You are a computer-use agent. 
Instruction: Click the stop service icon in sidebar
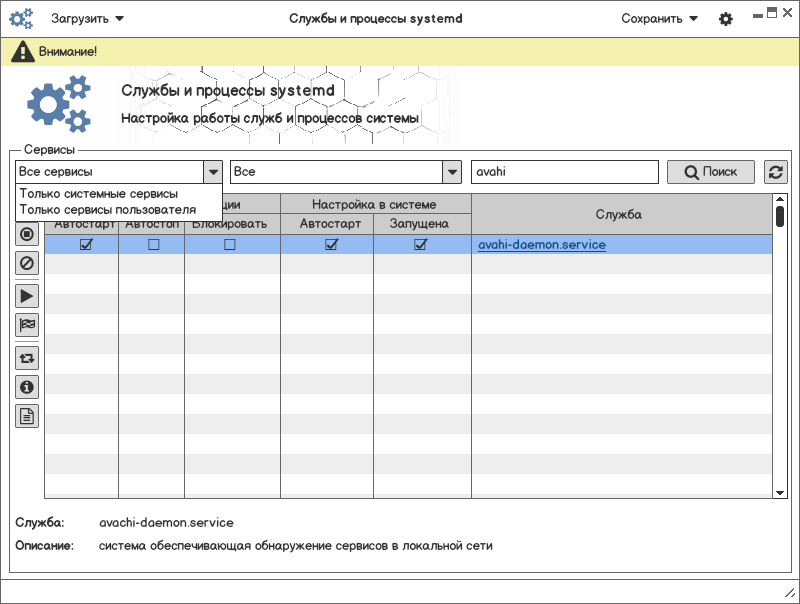pyautogui.click(x=27, y=235)
